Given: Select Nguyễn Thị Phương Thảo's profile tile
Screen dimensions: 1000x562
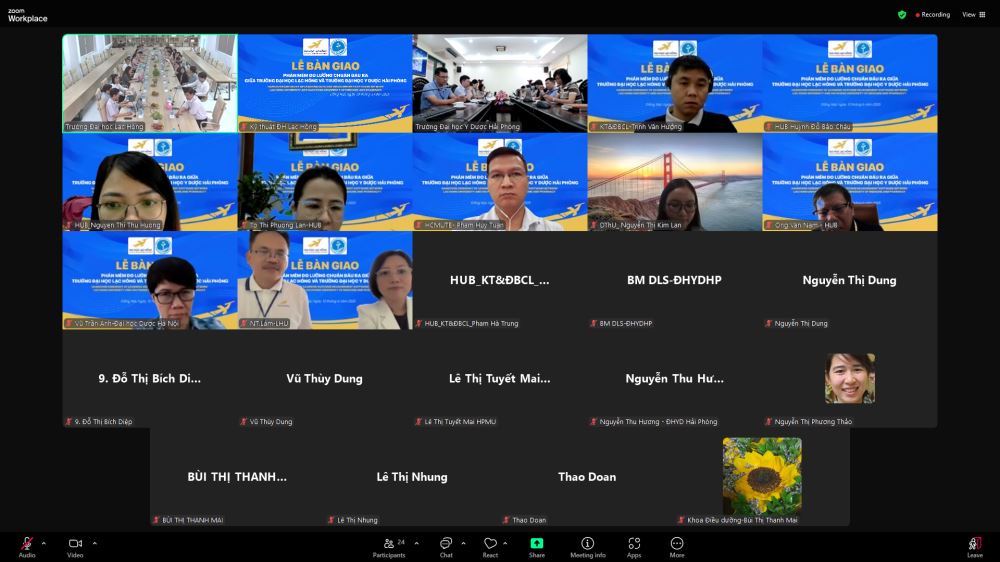Looking at the screenshot, I should click(850, 379).
